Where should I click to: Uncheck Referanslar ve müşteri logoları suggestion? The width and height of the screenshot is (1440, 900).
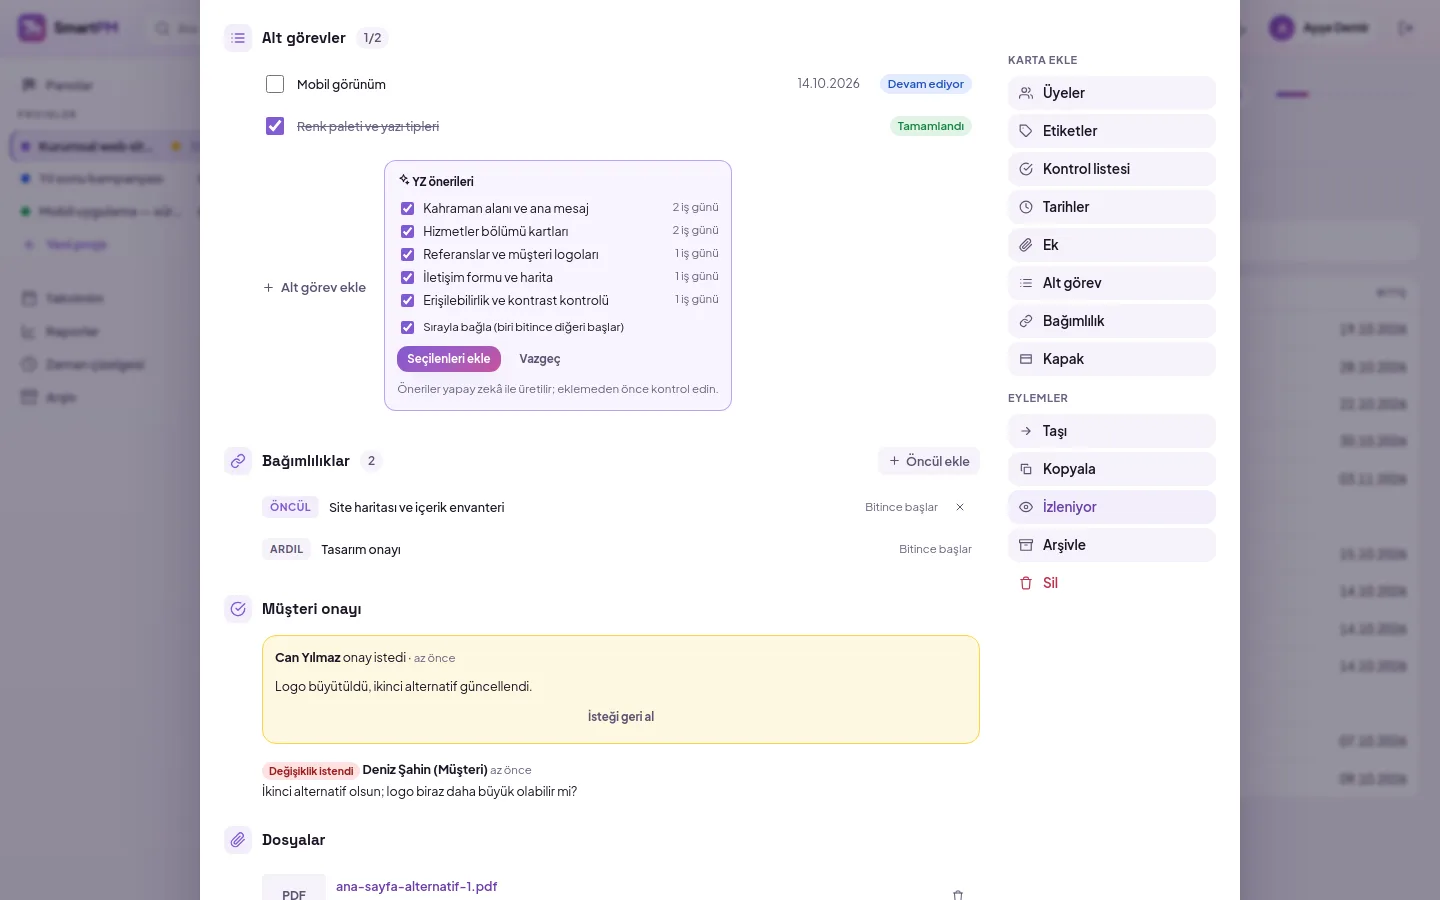[x=407, y=254]
